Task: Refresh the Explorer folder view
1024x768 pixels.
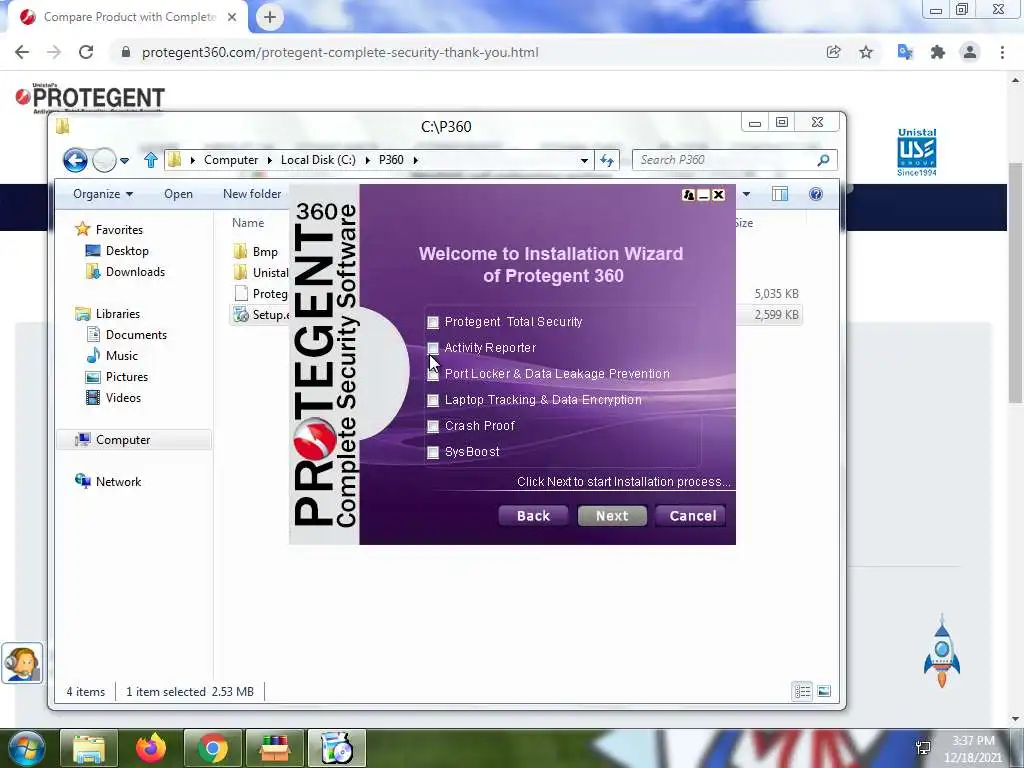Action: pos(607,160)
